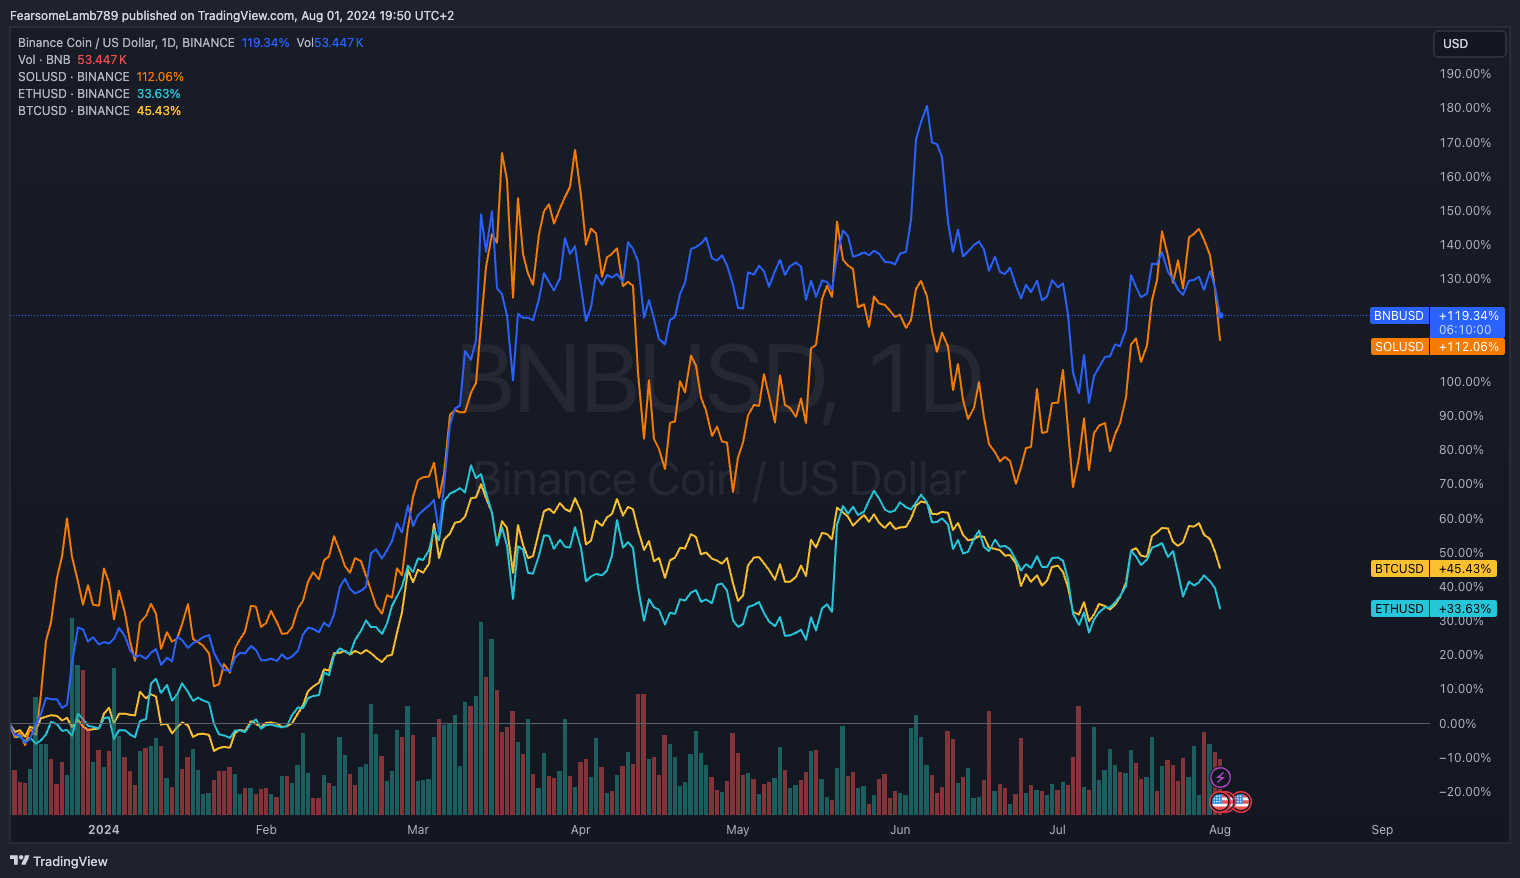Click the 06:10:00 bar countdown timer
This screenshot has height=878, width=1520.
(1466, 330)
